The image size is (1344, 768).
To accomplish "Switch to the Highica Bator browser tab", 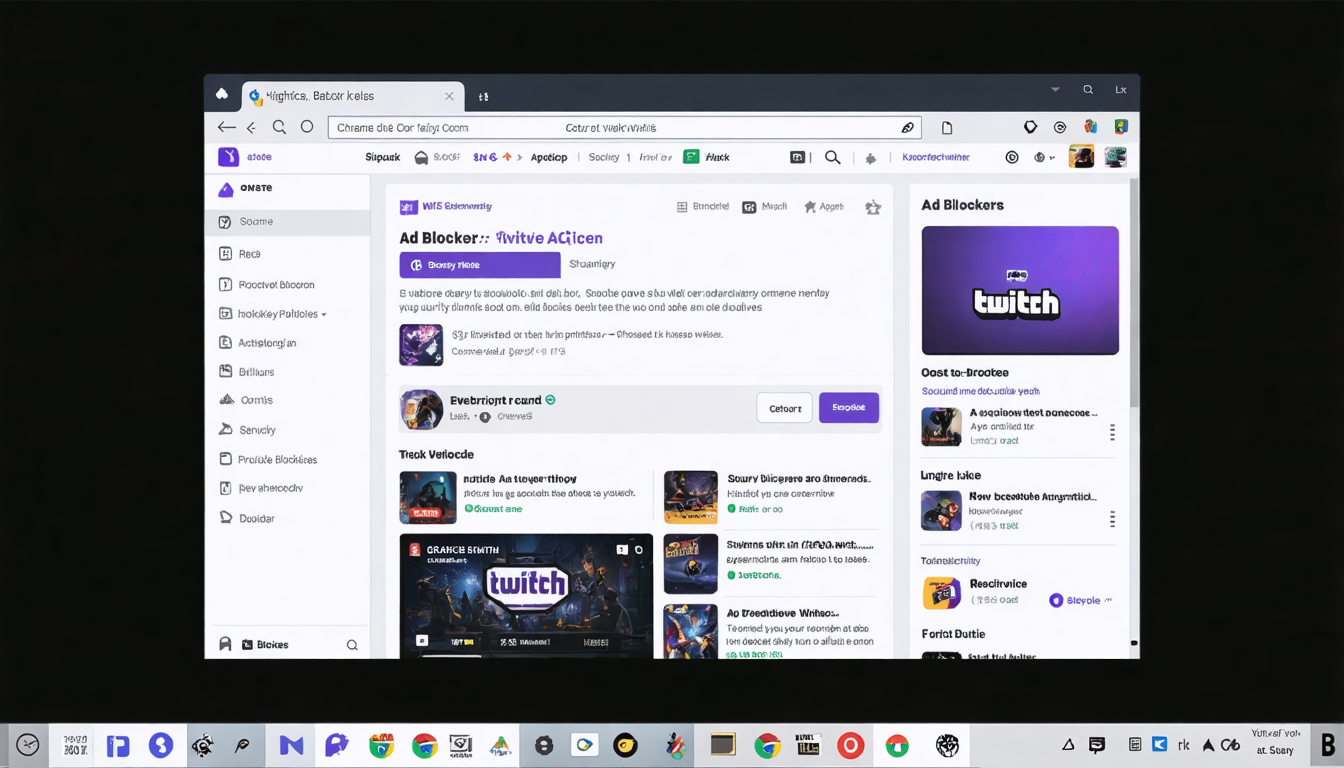I will (350, 95).
